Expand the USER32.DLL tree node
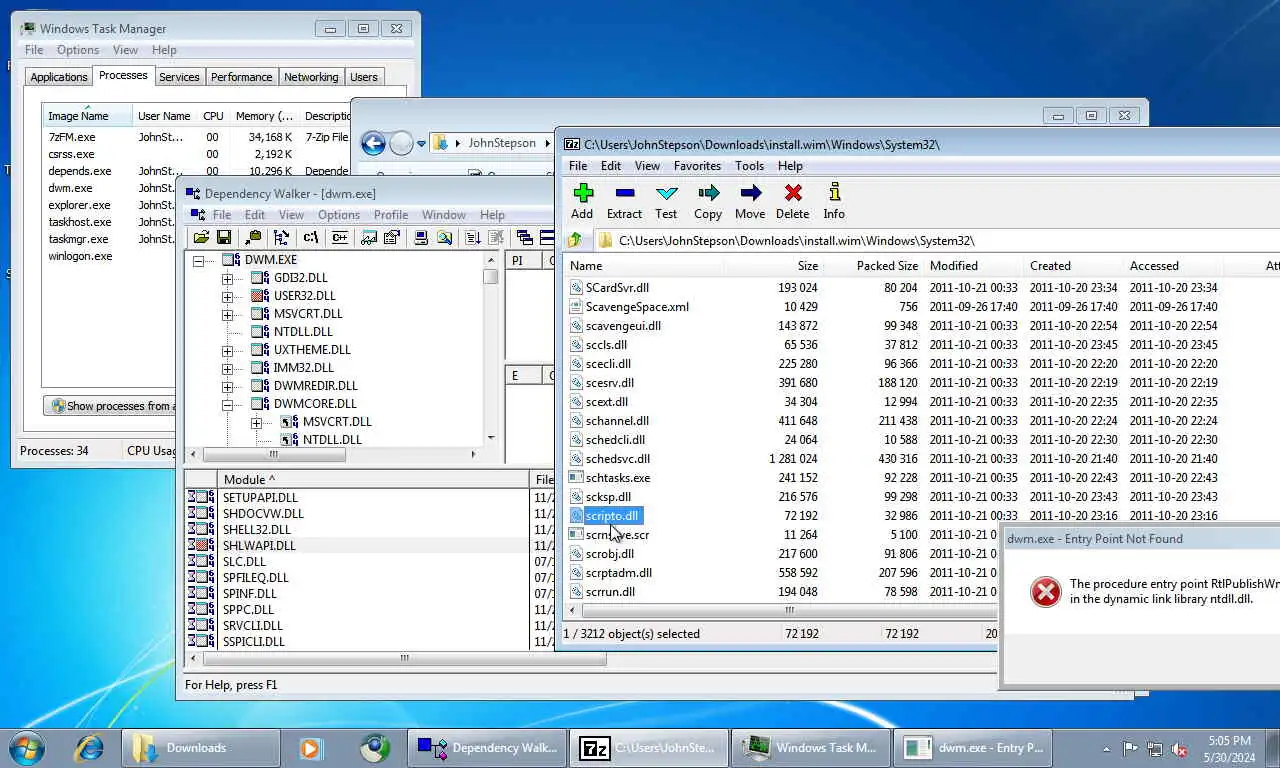 (227, 296)
